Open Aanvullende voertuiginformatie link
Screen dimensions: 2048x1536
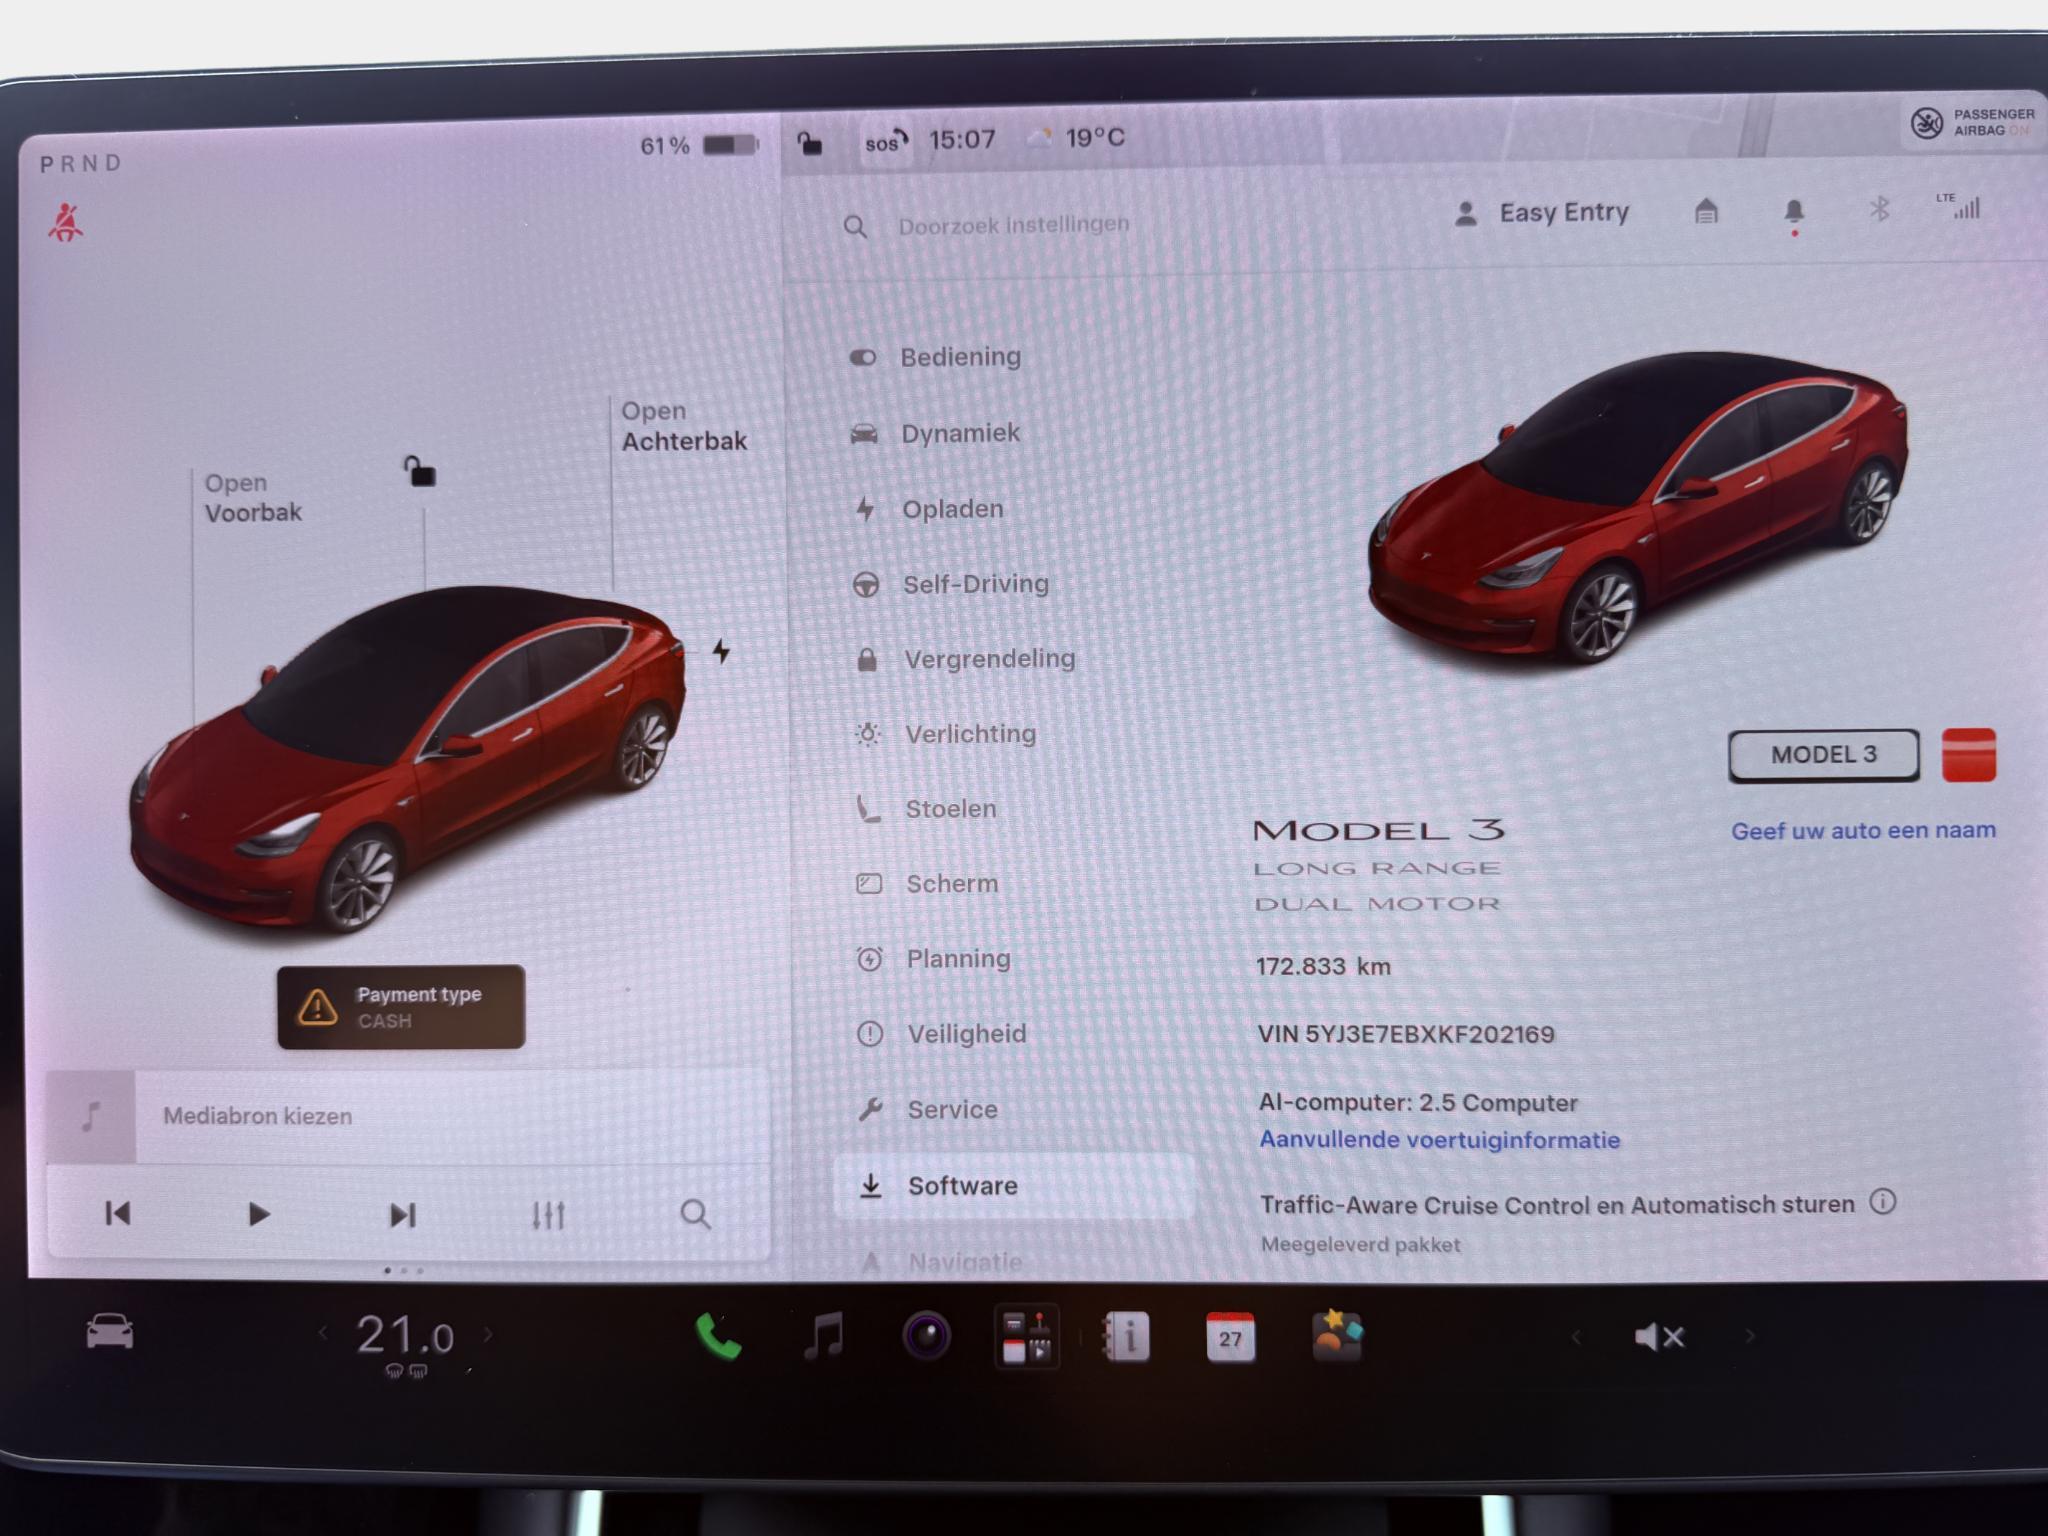[x=1439, y=1140]
